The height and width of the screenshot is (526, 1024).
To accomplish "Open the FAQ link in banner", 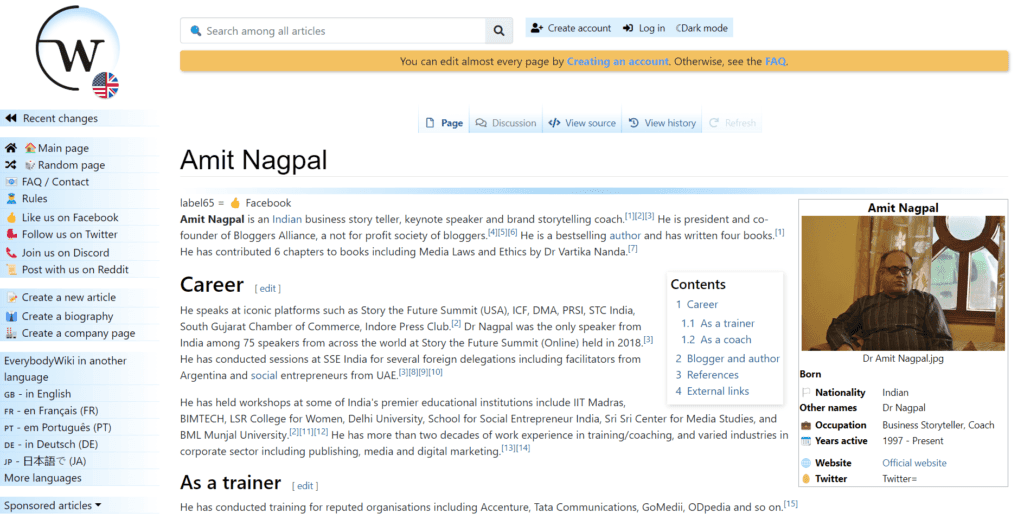I will (x=775, y=61).
